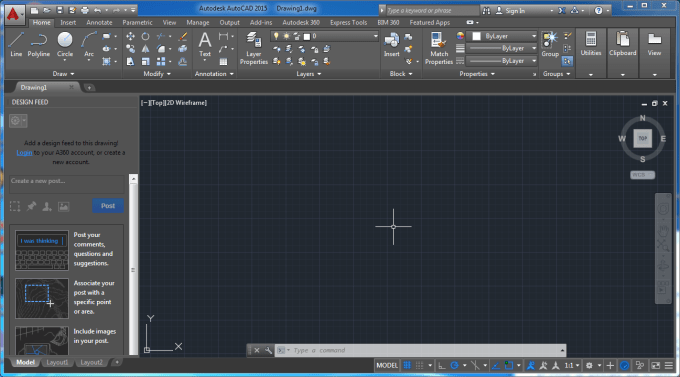Toggle annotation visibility in status bar
The height and width of the screenshot is (377, 680).
pyautogui.click(x=531, y=366)
